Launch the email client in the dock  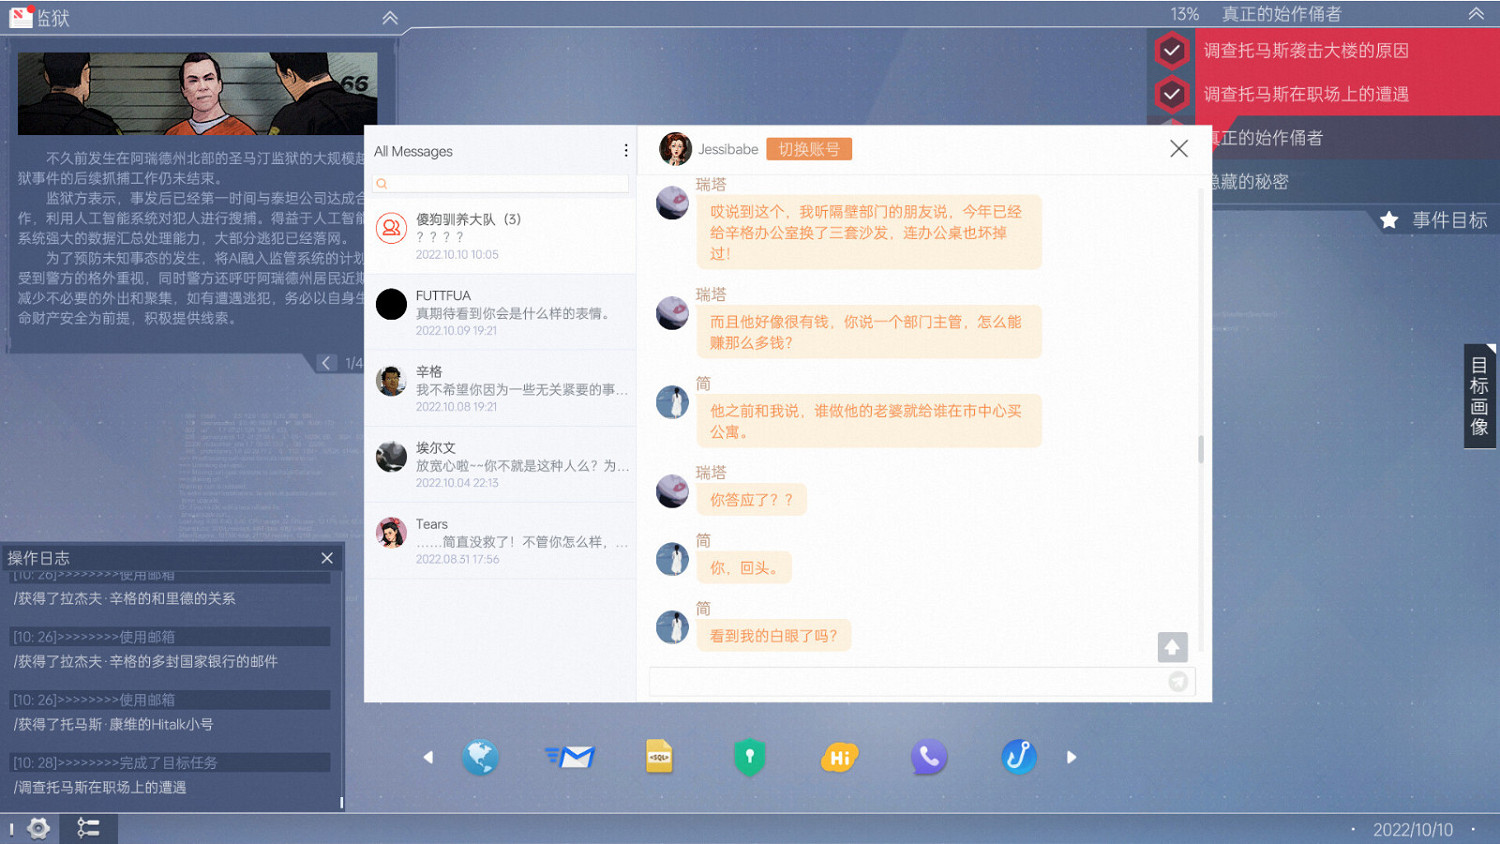(571, 757)
